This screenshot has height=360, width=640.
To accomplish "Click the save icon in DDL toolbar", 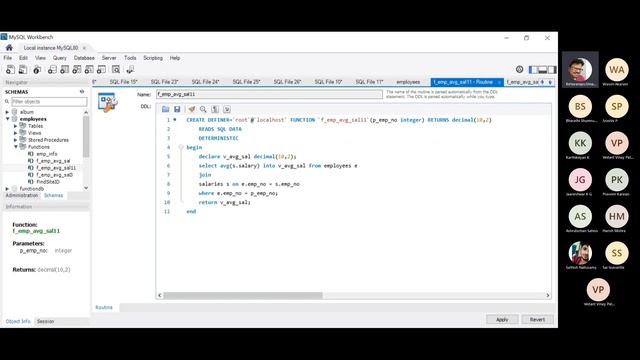I will click(177, 109).
